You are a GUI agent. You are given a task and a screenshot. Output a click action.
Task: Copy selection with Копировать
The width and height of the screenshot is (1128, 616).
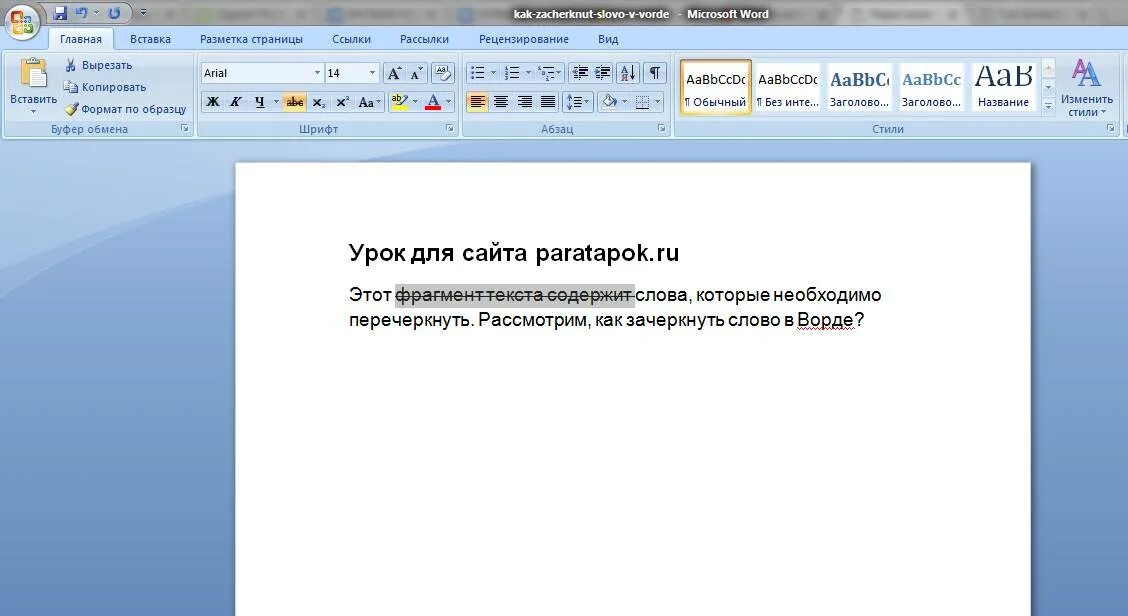(x=104, y=87)
